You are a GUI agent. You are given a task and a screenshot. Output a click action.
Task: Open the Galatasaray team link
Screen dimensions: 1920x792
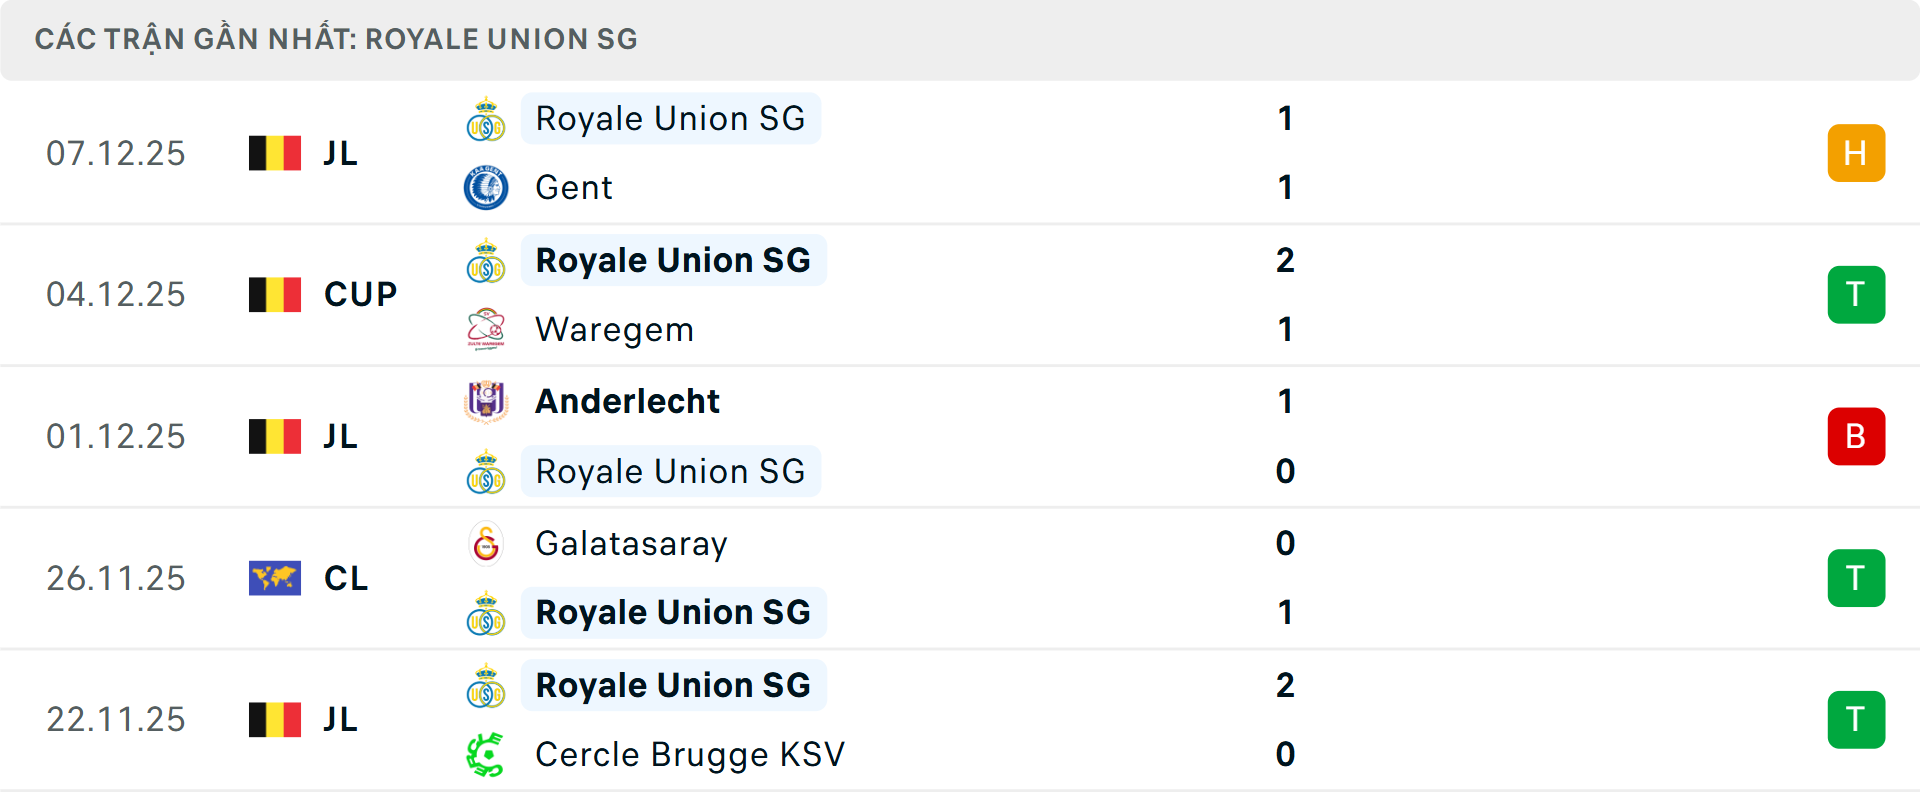[x=631, y=544]
